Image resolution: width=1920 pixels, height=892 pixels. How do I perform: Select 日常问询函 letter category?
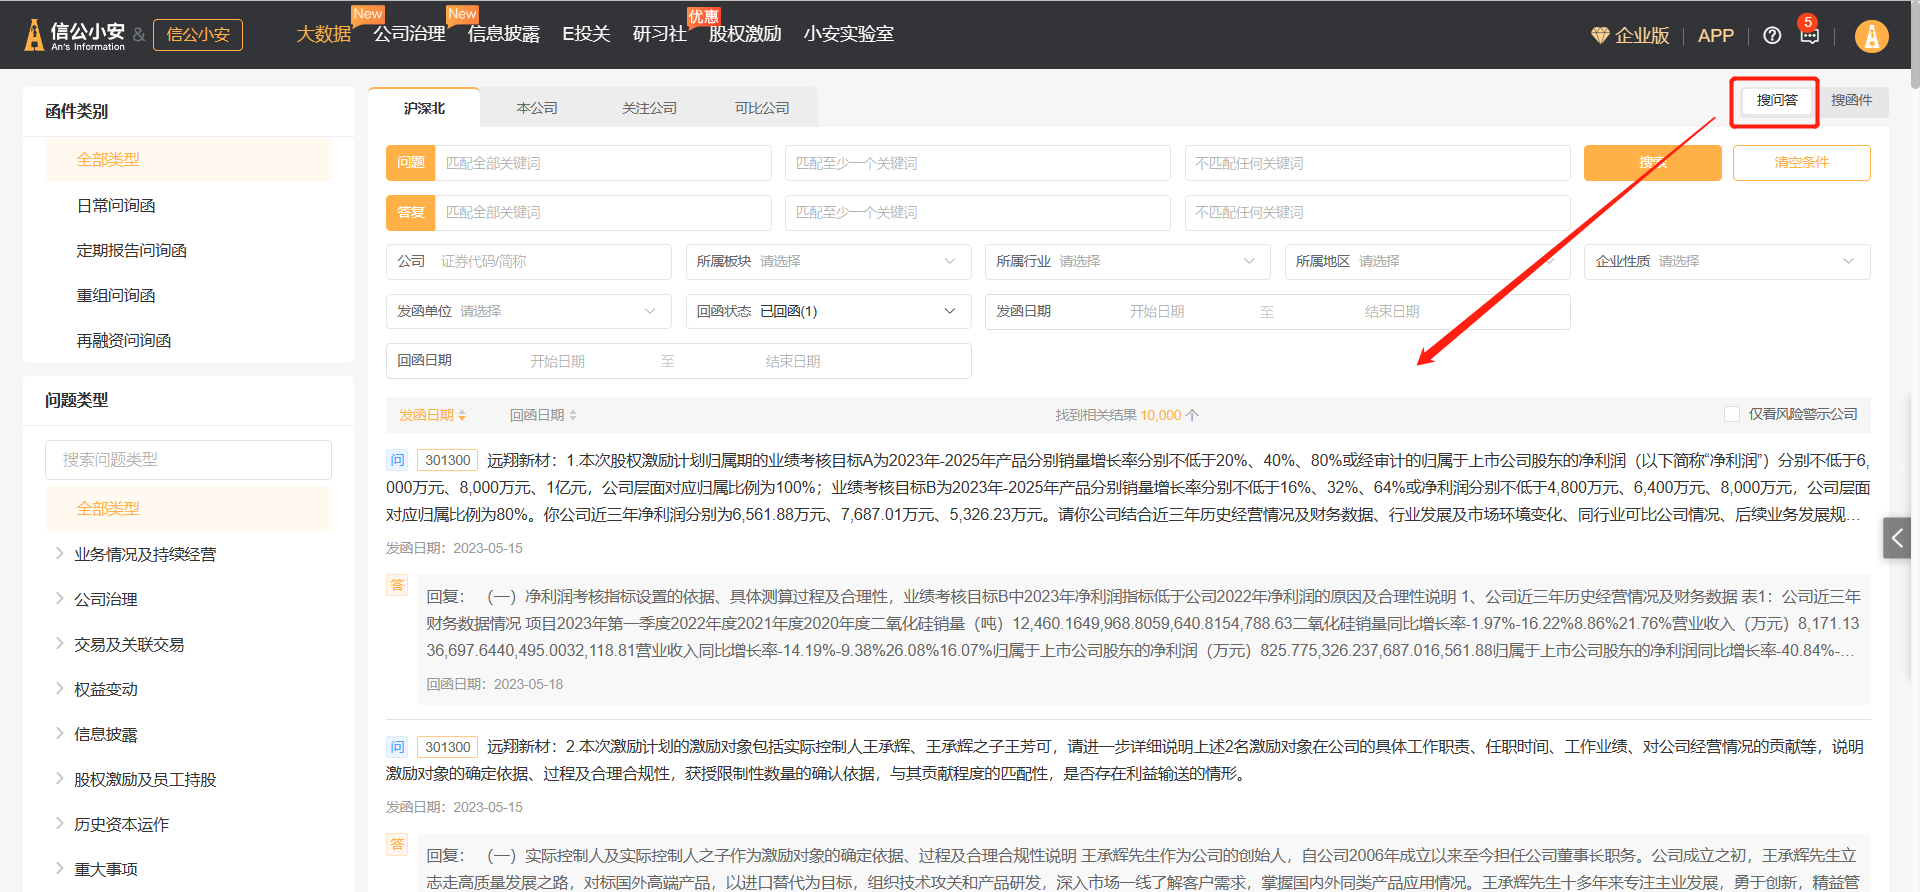tap(116, 206)
